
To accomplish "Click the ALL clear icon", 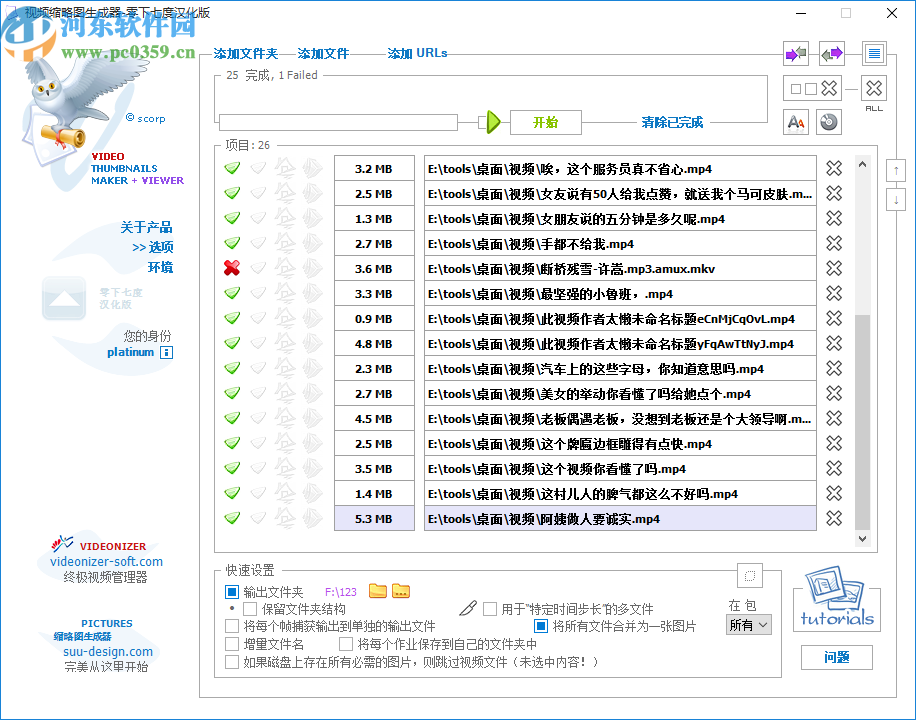I will 874,89.
